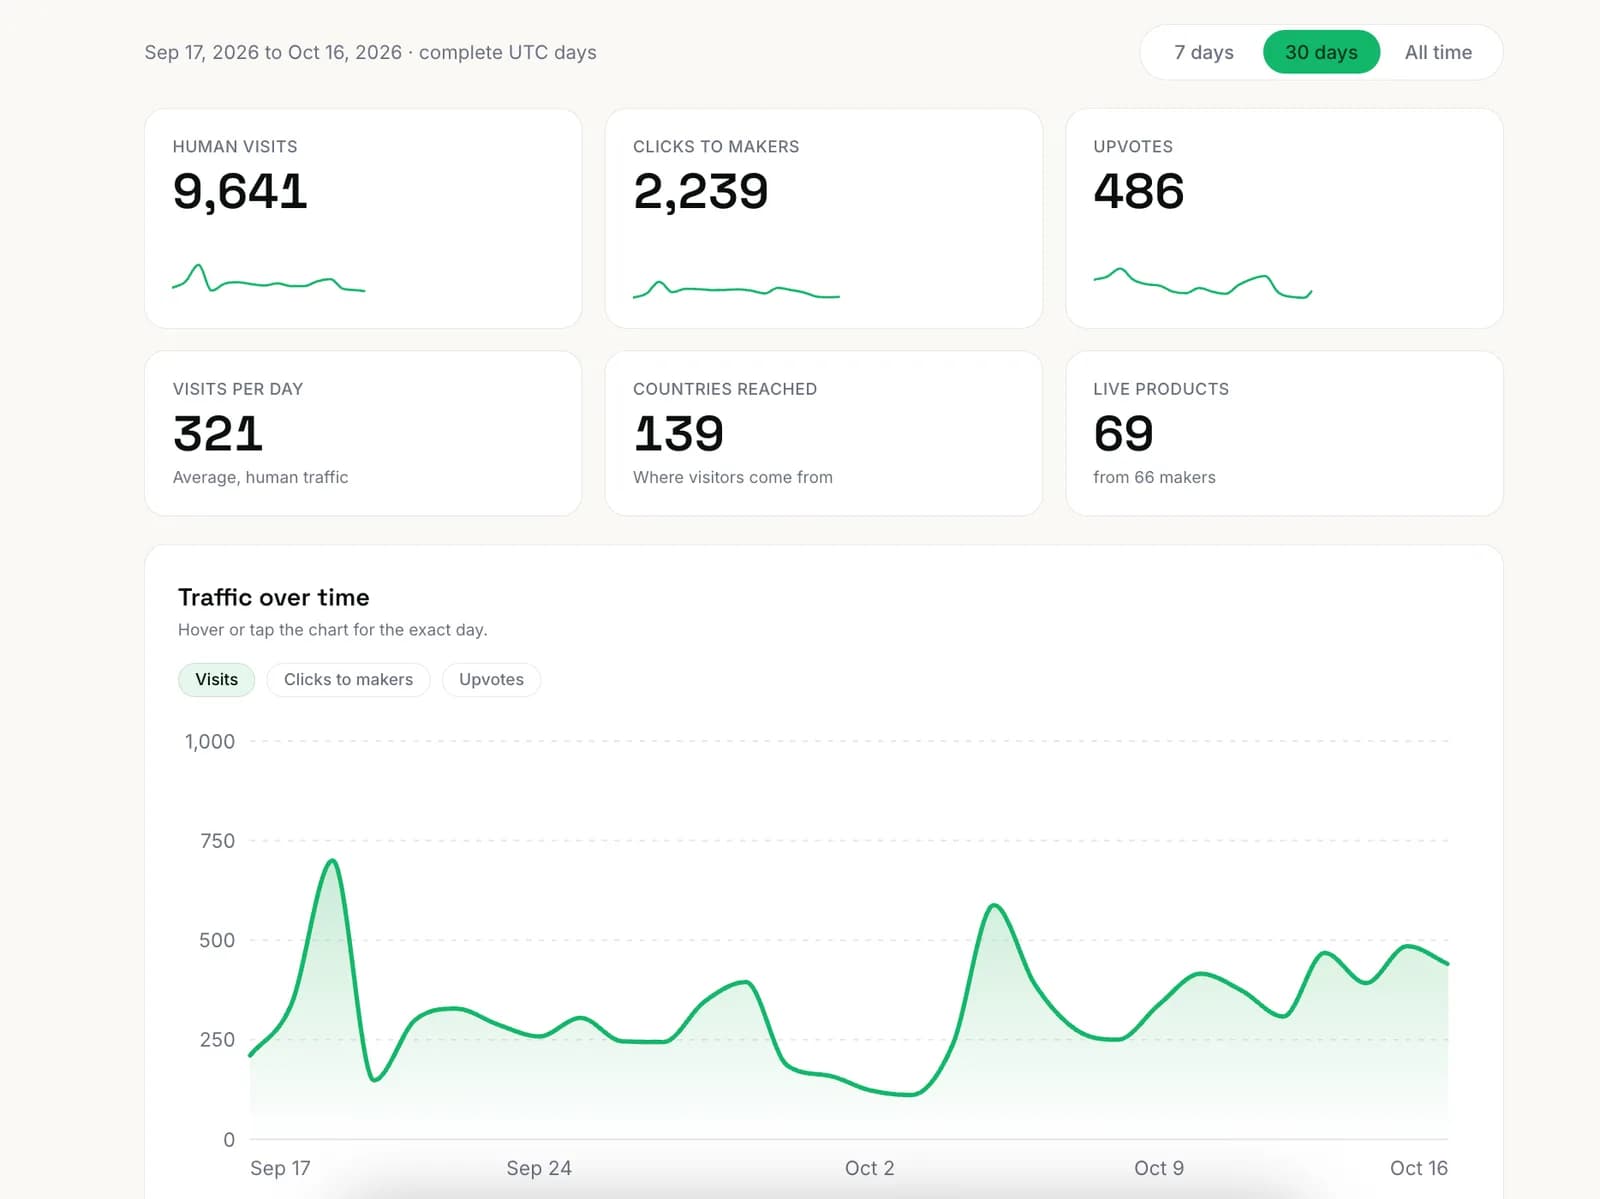The height and width of the screenshot is (1199, 1600).
Task: Click the 321 visits per day value
Action: (x=218, y=433)
